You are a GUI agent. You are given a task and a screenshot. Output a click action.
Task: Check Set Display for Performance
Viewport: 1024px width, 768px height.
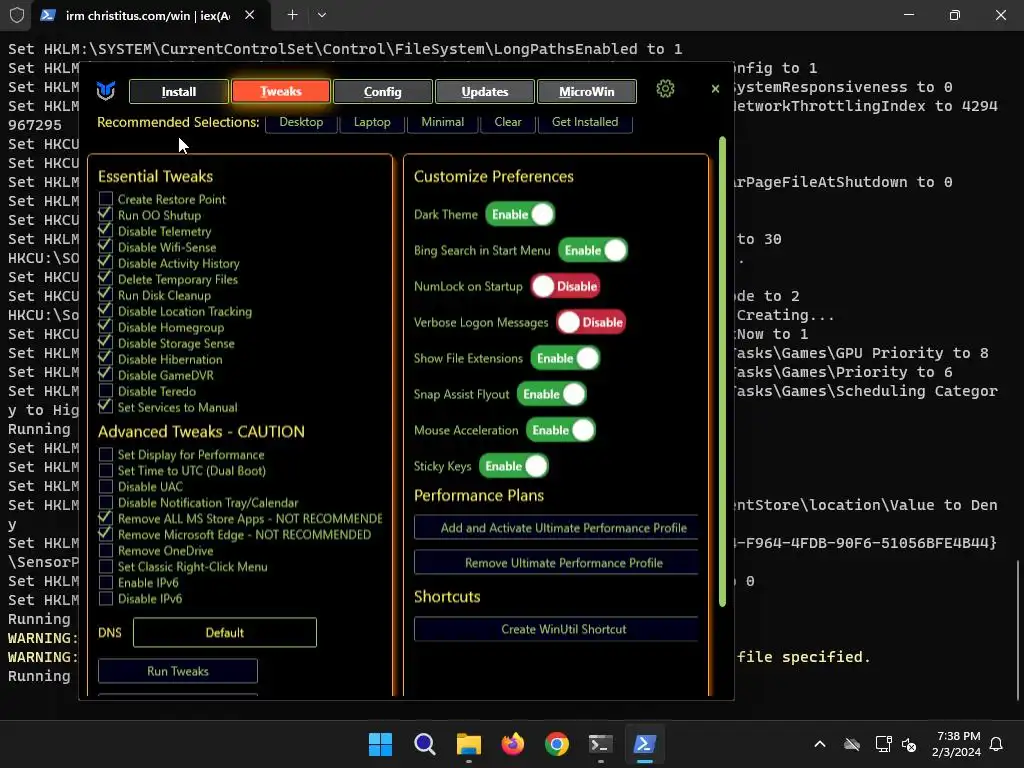coord(106,454)
